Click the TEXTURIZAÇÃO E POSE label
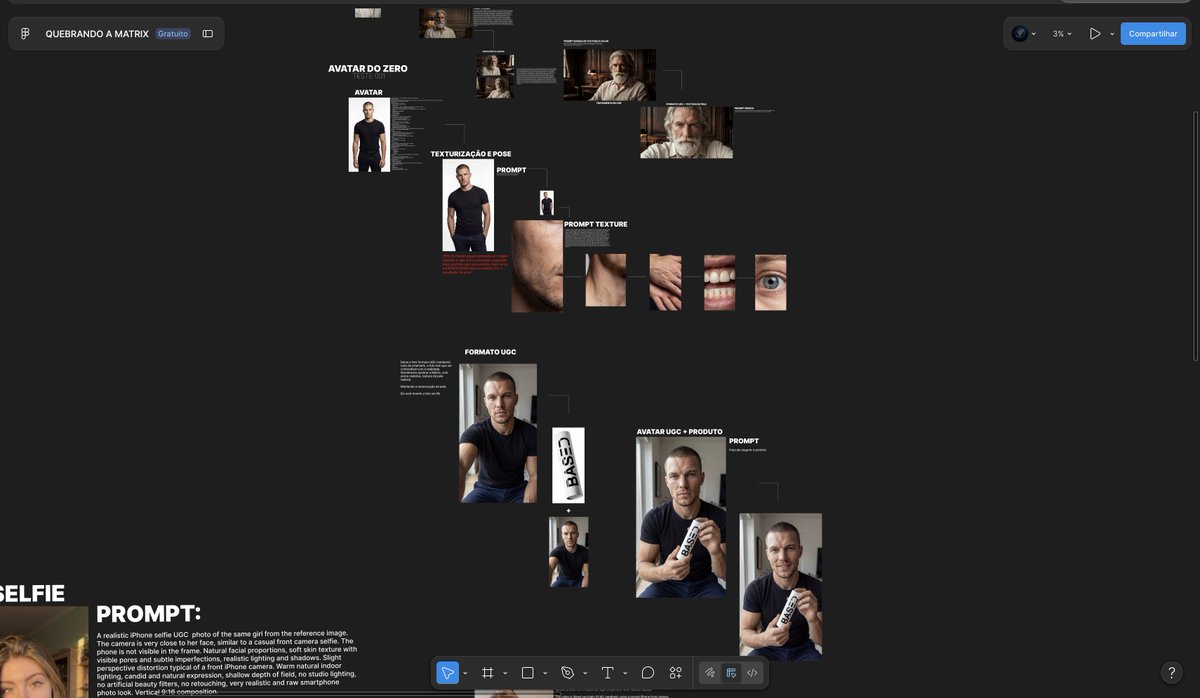Viewport: 1200px width, 698px height. click(471, 154)
